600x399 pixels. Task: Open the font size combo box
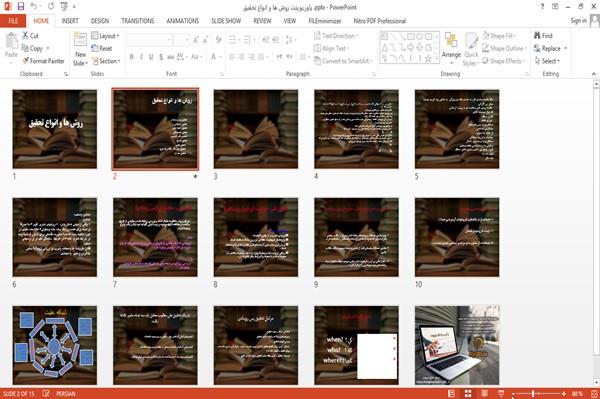tap(181, 40)
